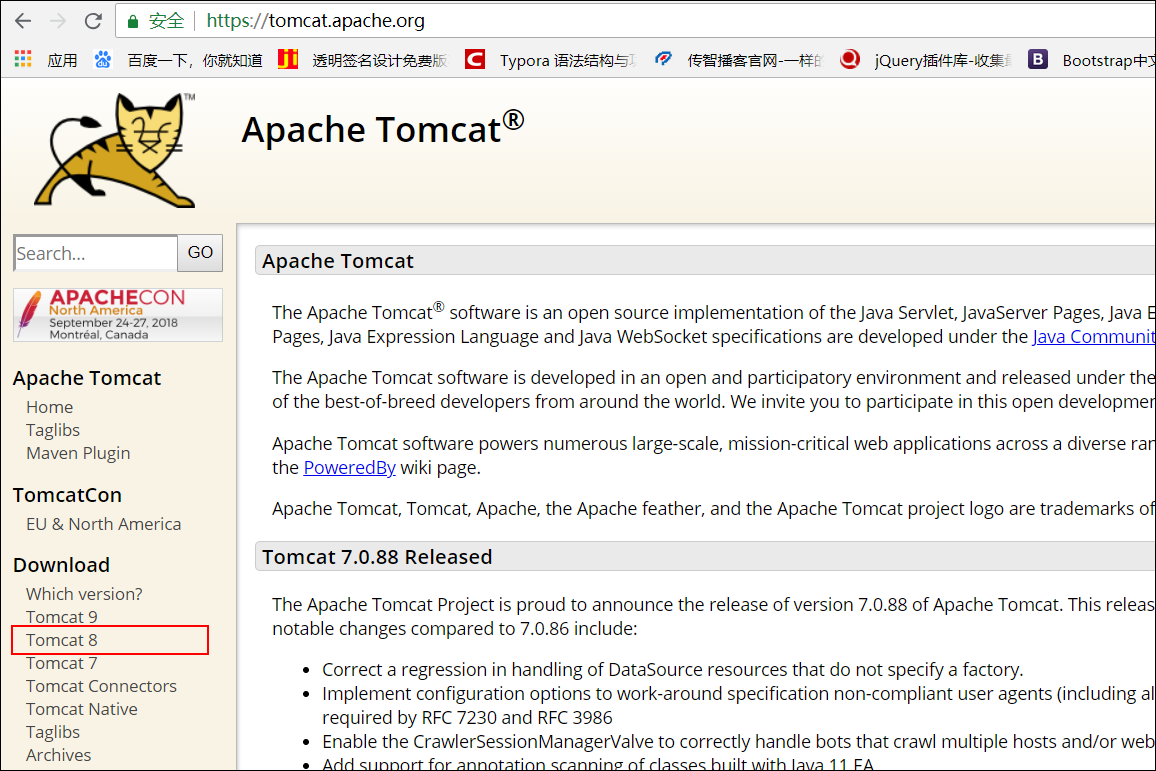Reload the page with the refresh icon
The width and height of the screenshot is (1156, 771).
pyautogui.click(x=93, y=21)
